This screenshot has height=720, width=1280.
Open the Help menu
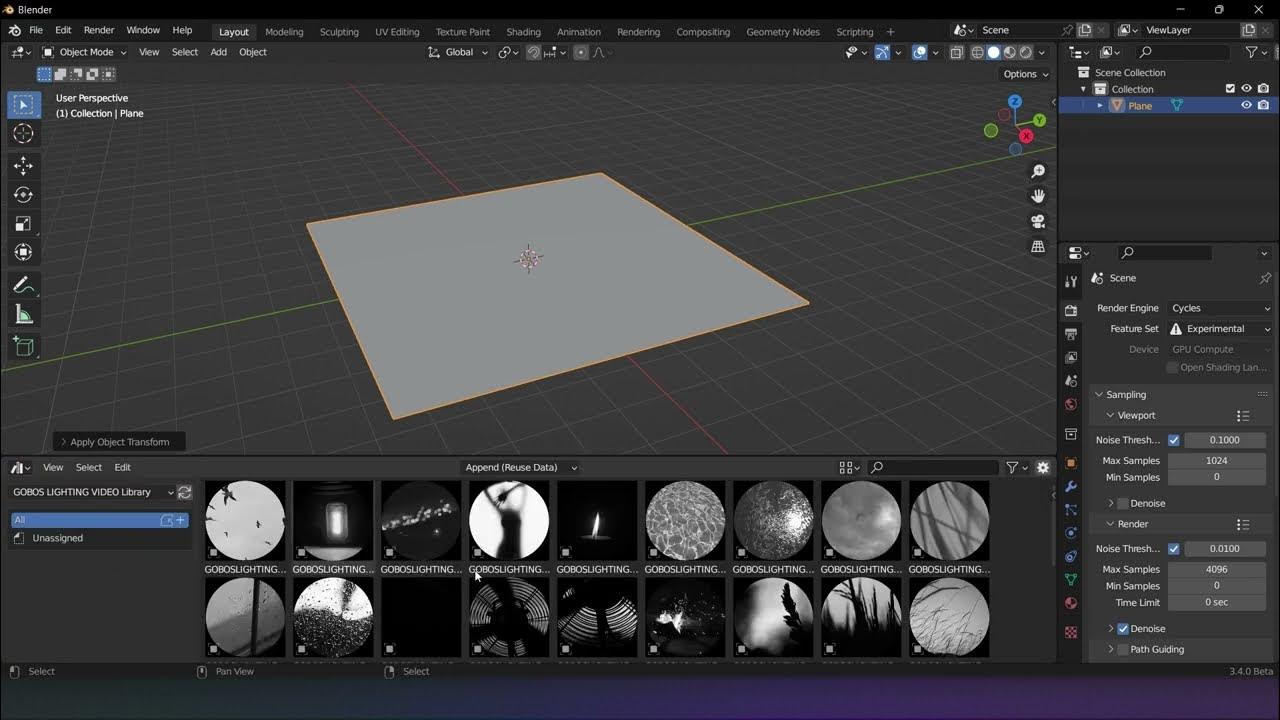pyautogui.click(x=182, y=31)
